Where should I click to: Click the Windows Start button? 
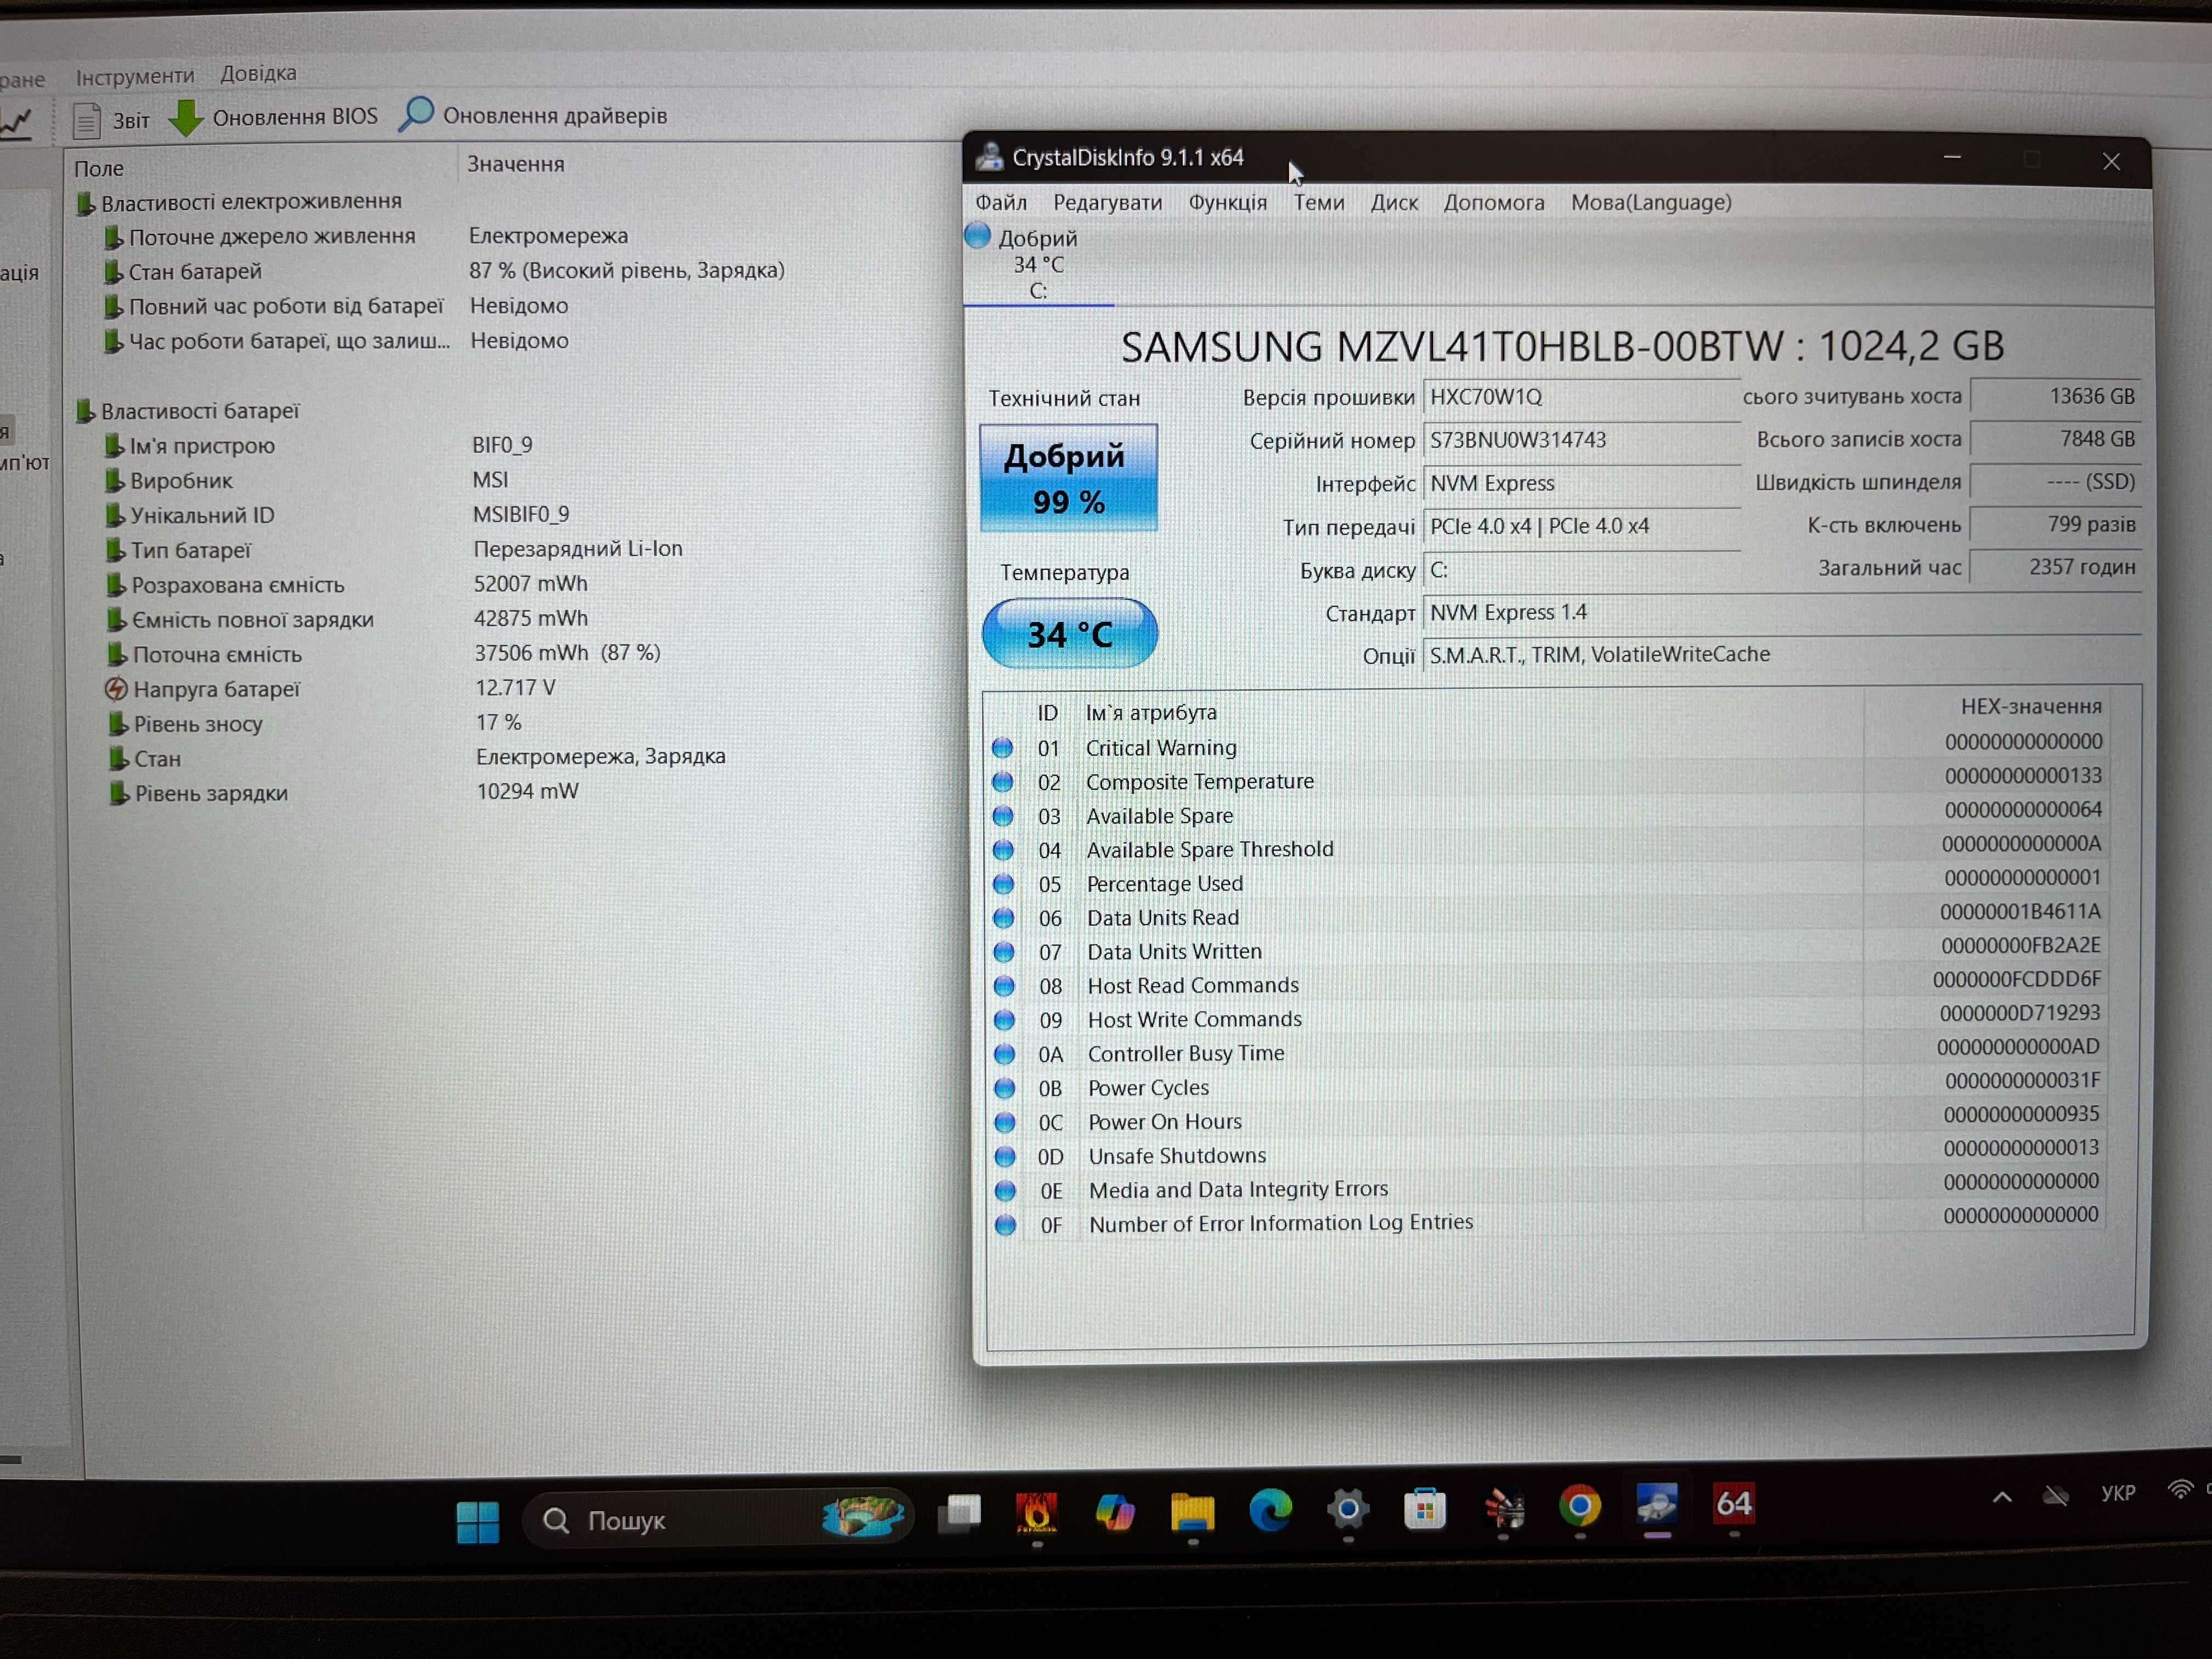pos(478,1521)
